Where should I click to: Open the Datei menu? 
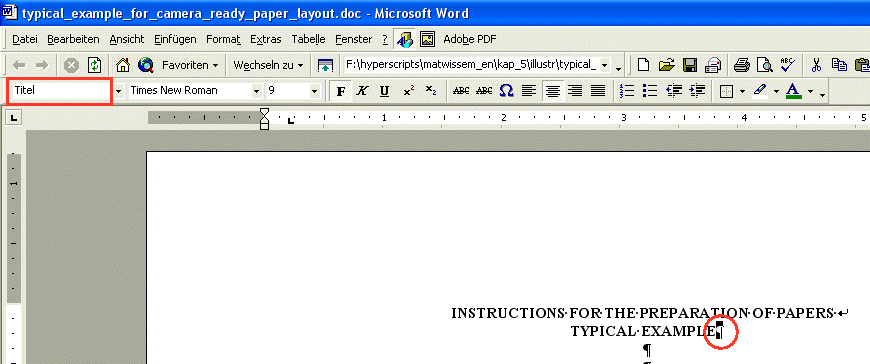point(24,39)
